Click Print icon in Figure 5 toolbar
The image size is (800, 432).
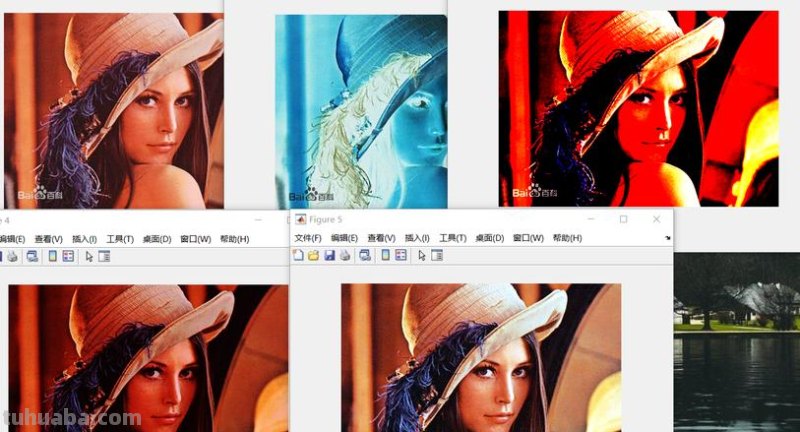pos(345,256)
